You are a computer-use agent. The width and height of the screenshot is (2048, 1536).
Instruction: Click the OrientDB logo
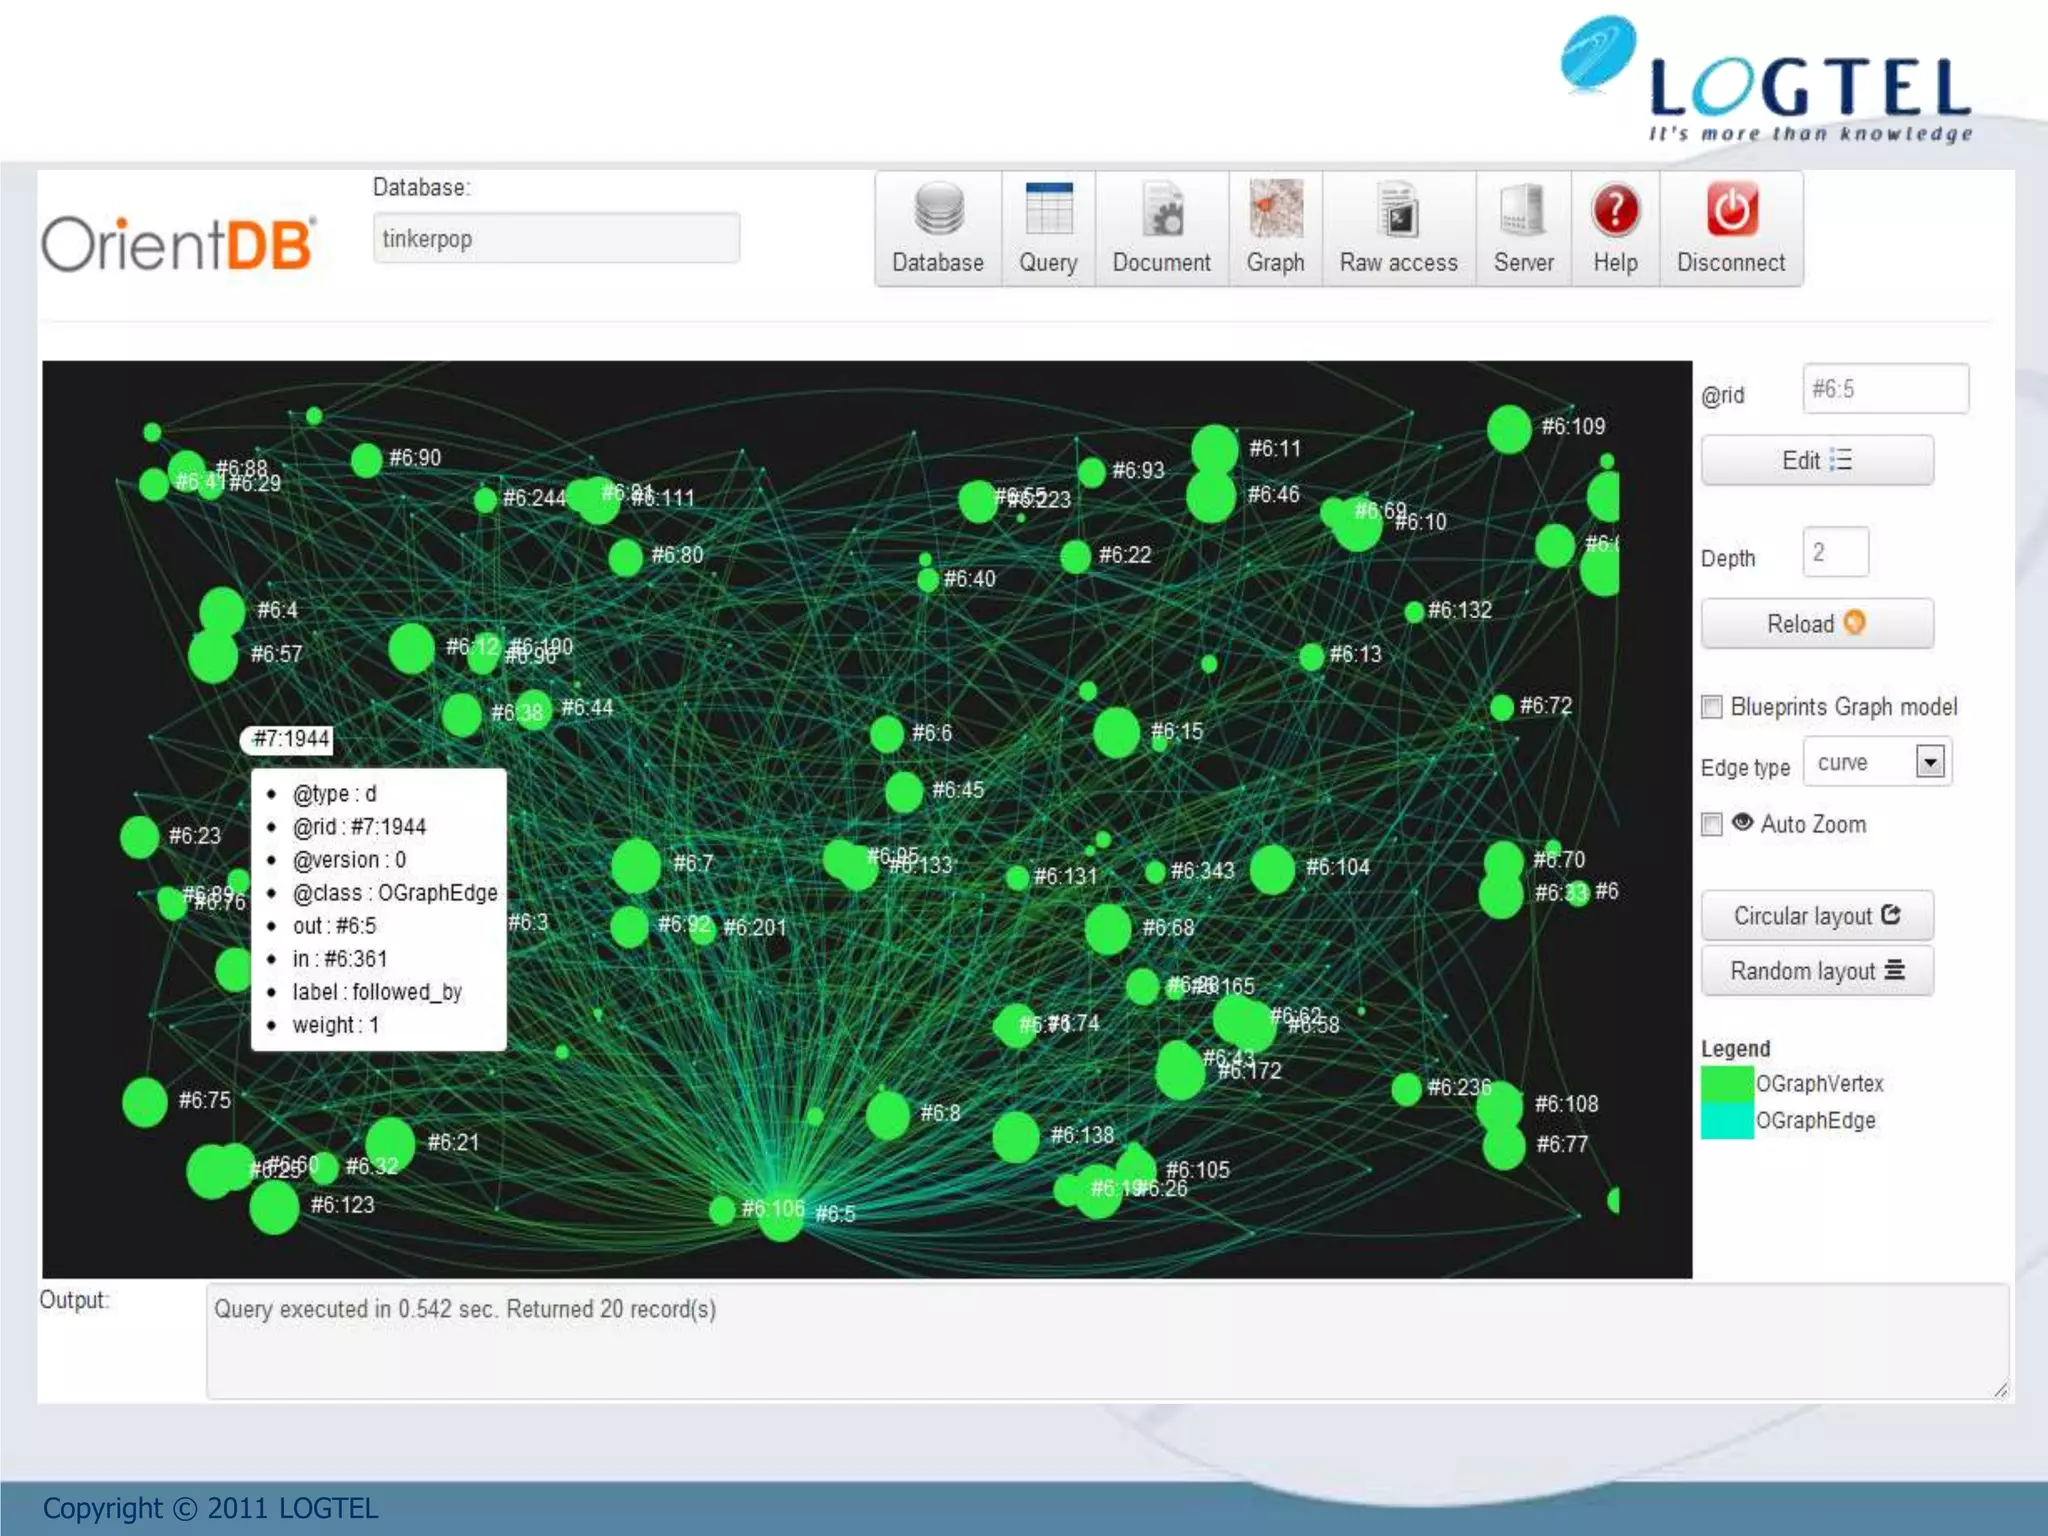pyautogui.click(x=179, y=243)
